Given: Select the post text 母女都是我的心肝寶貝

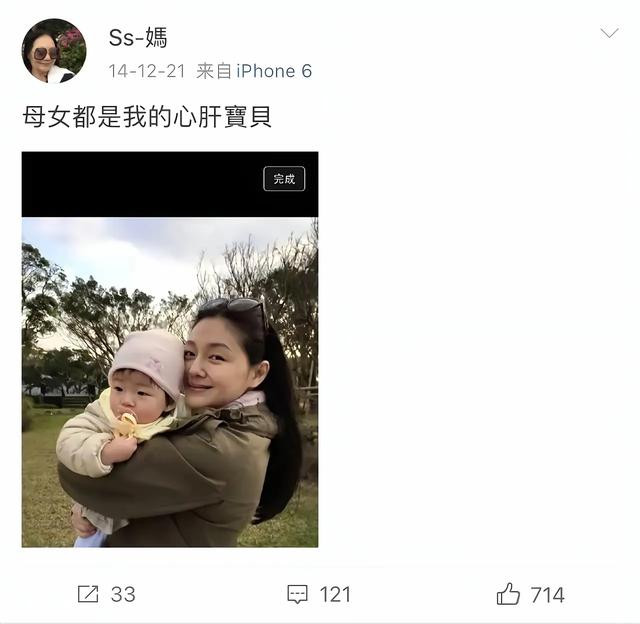Looking at the screenshot, I should click(147, 117).
